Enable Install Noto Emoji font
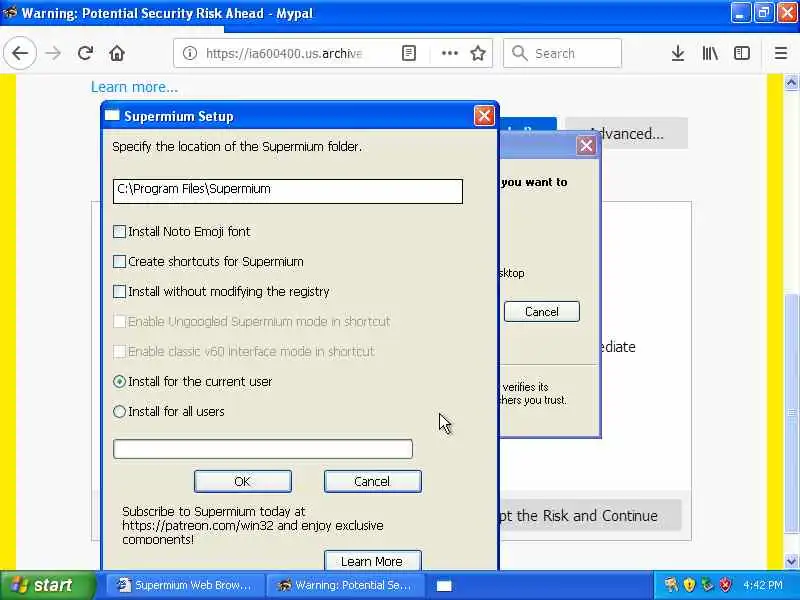Viewport: 800px width, 600px height. click(x=119, y=232)
